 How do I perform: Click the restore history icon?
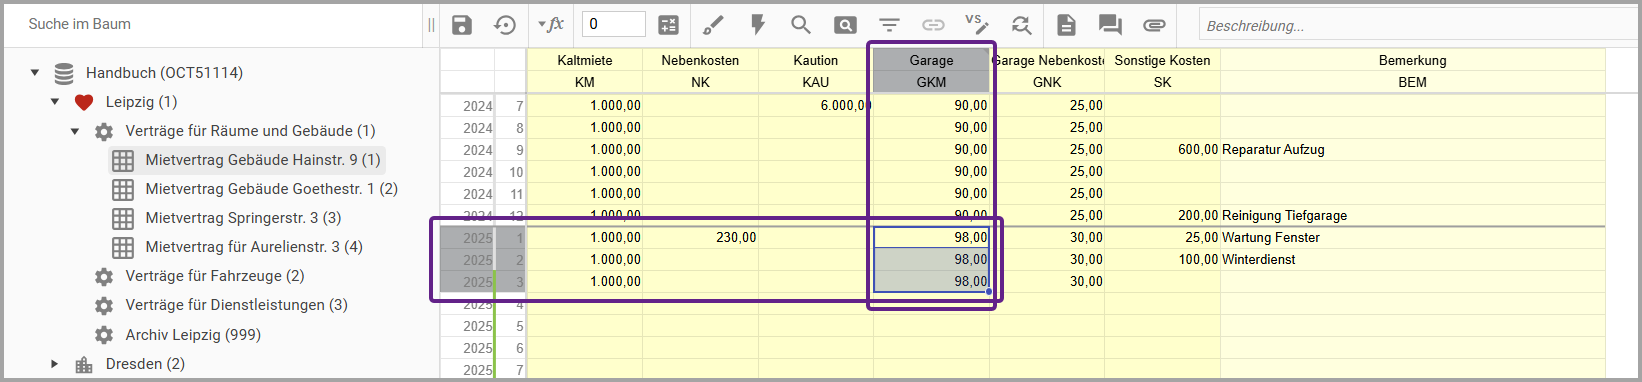coord(505,25)
